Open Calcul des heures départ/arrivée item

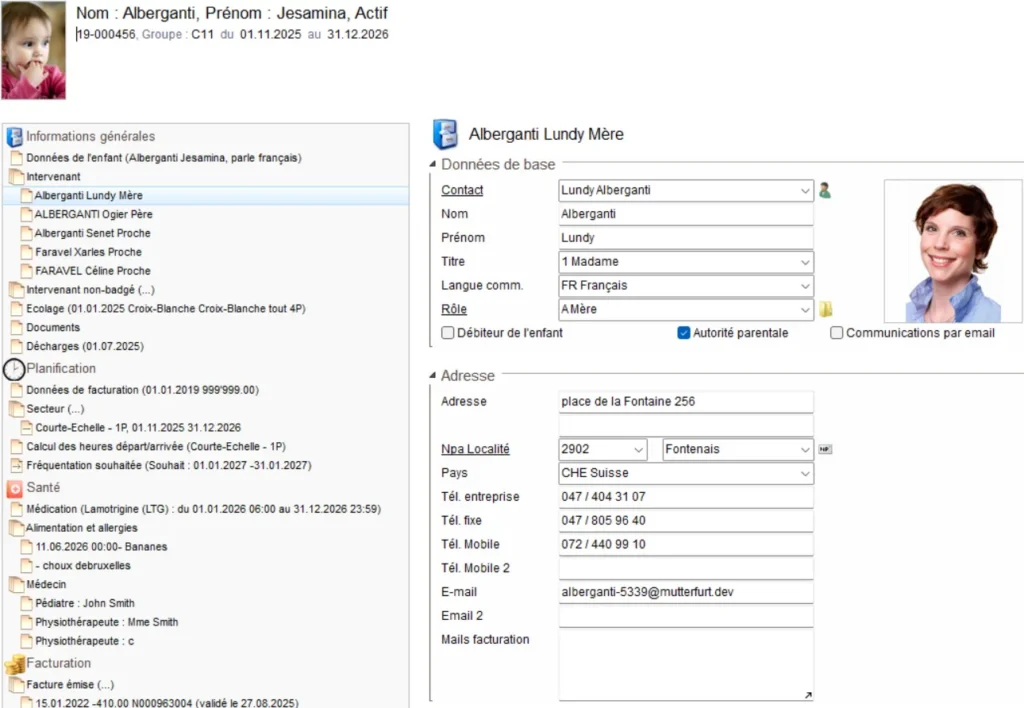click(156, 447)
